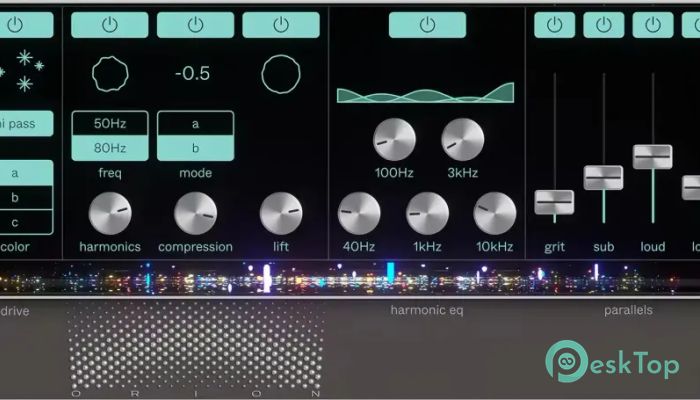
Task: Click the grit fader handle
Action: click(x=554, y=202)
